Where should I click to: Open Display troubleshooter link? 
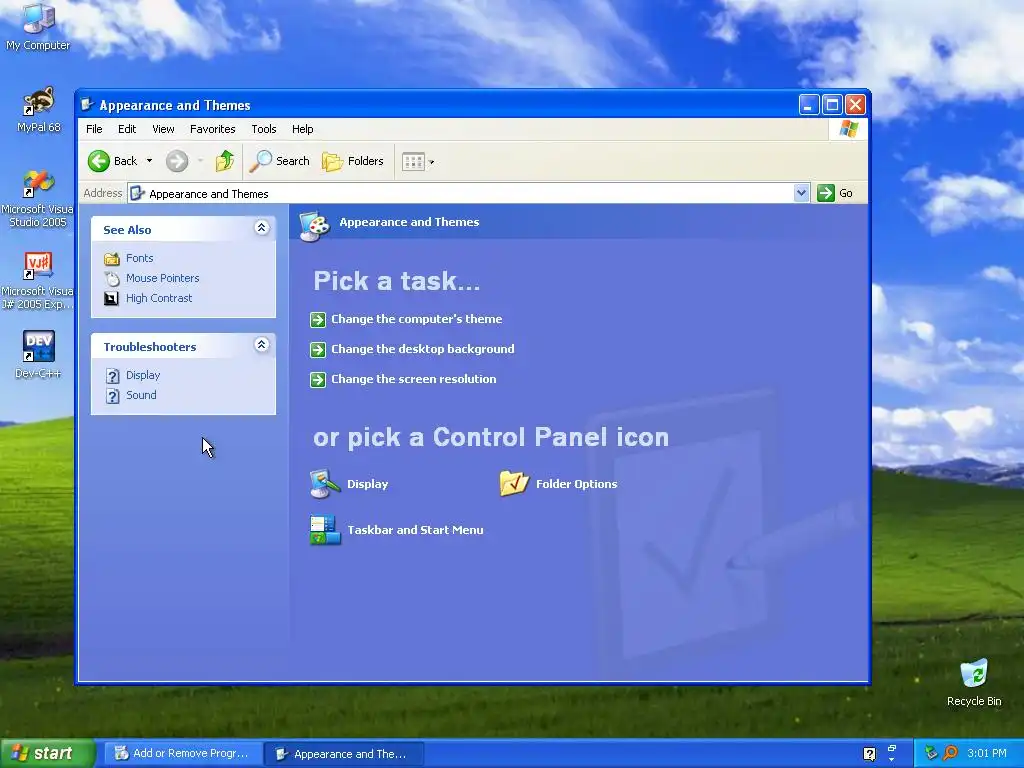point(143,375)
